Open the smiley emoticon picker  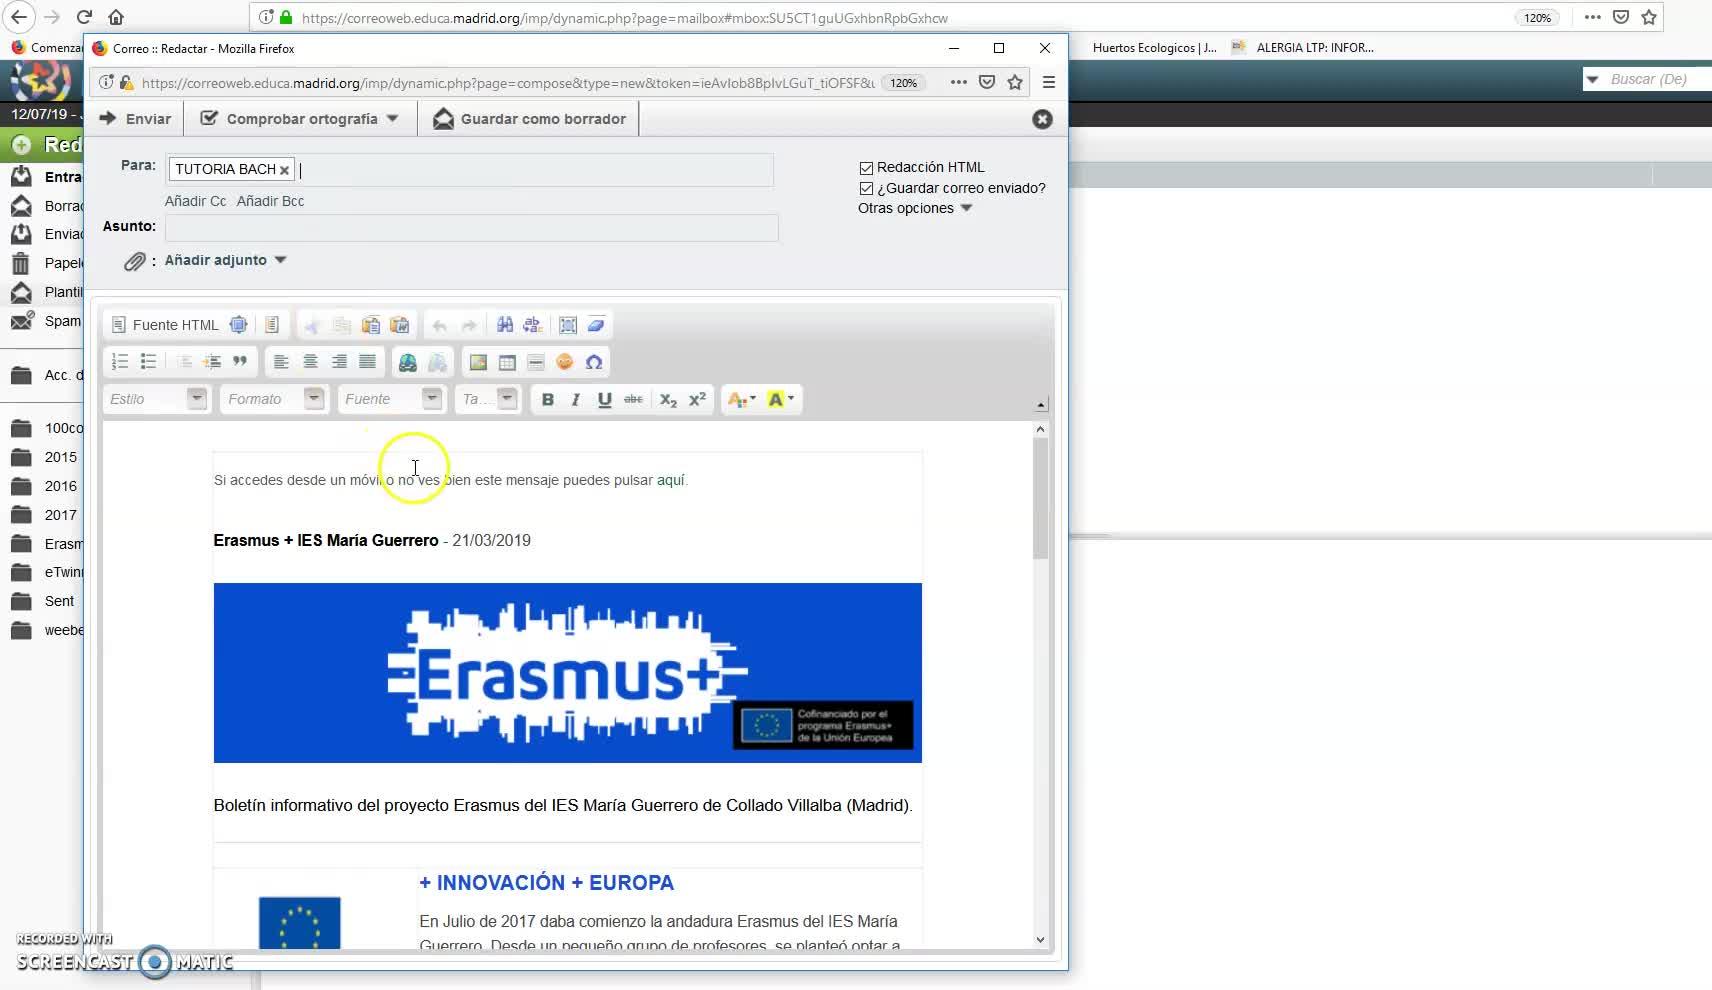[x=565, y=362]
